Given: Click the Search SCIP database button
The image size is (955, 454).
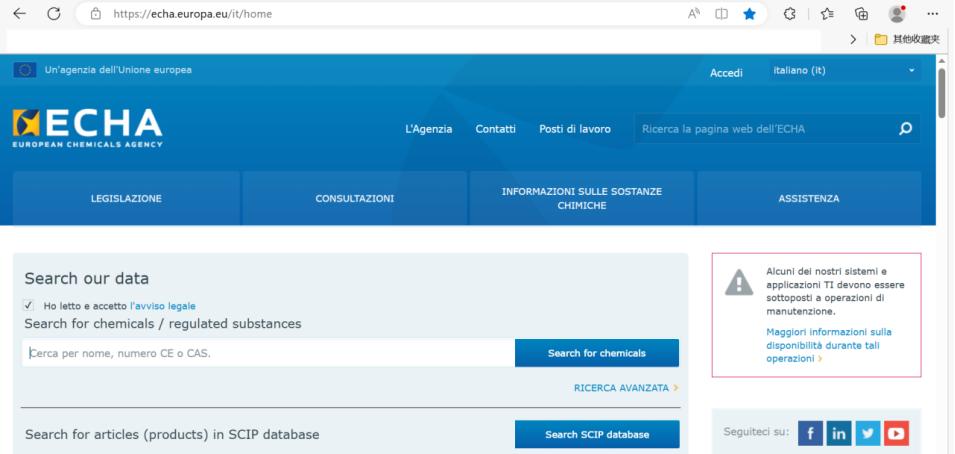Looking at the screenshot, I should click(x=597, y=434).
